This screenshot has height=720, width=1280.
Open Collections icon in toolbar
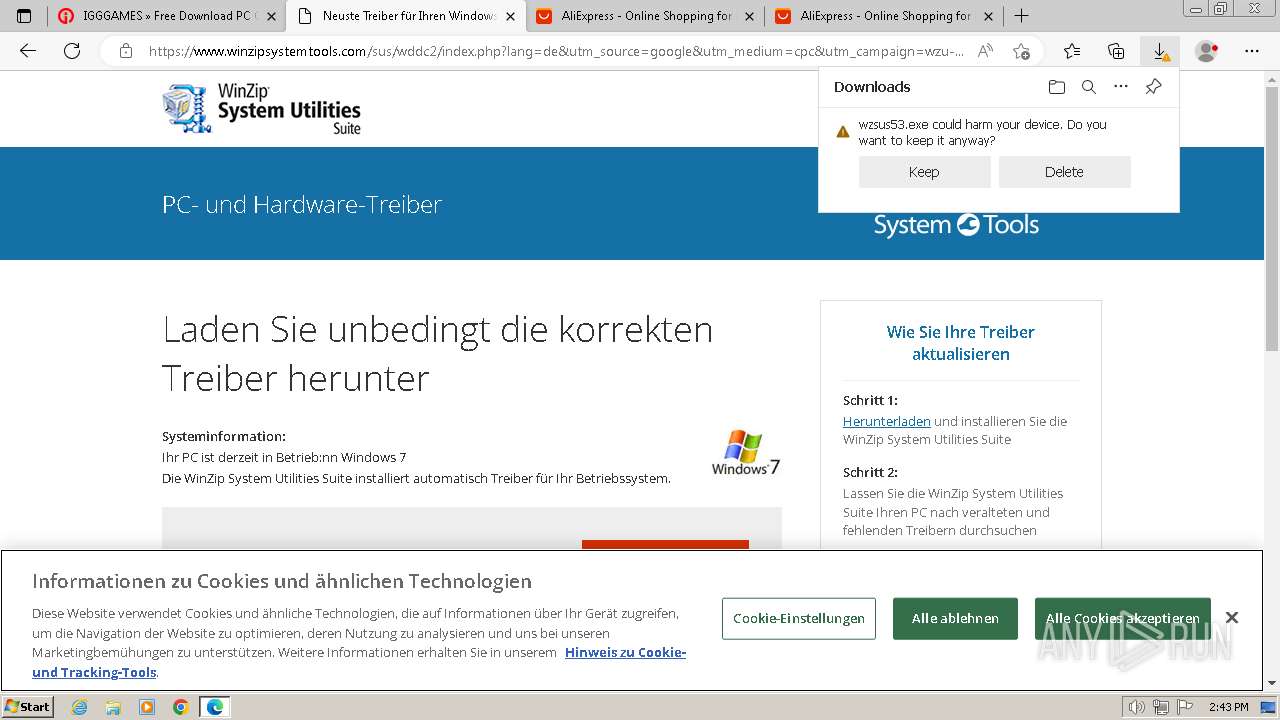click(x=1116, y=51)
